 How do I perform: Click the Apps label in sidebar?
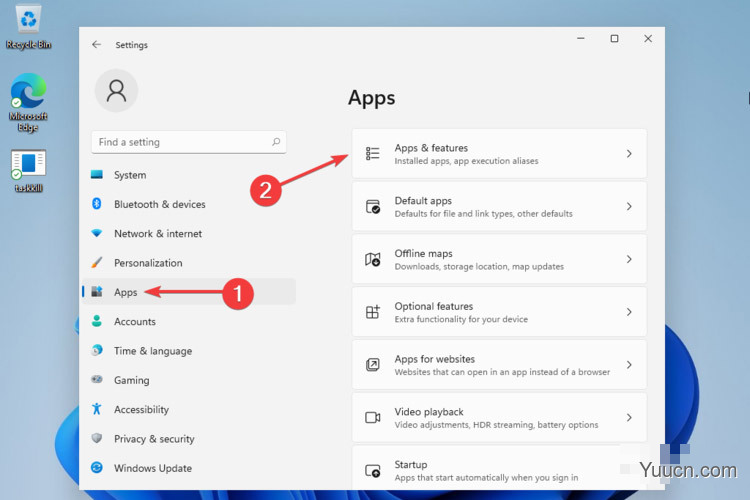(x=125, y=292)
